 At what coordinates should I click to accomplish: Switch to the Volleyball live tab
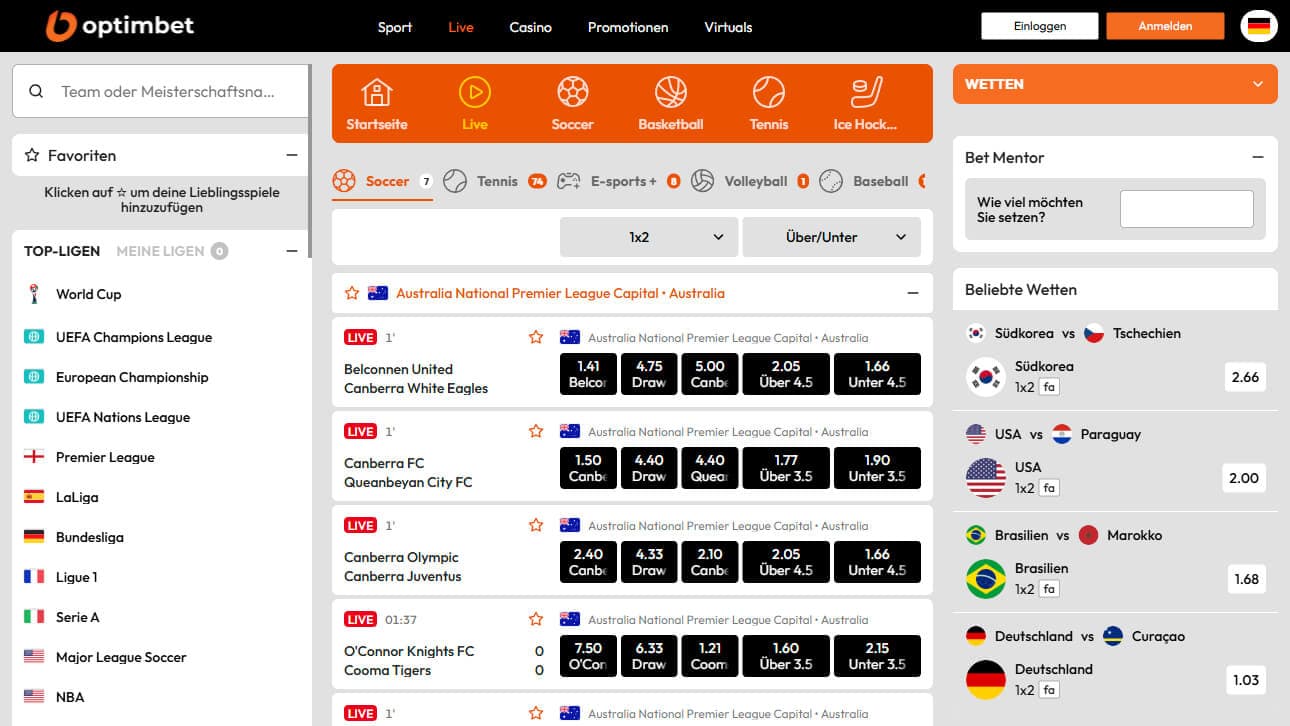click(x=750, y=181)
